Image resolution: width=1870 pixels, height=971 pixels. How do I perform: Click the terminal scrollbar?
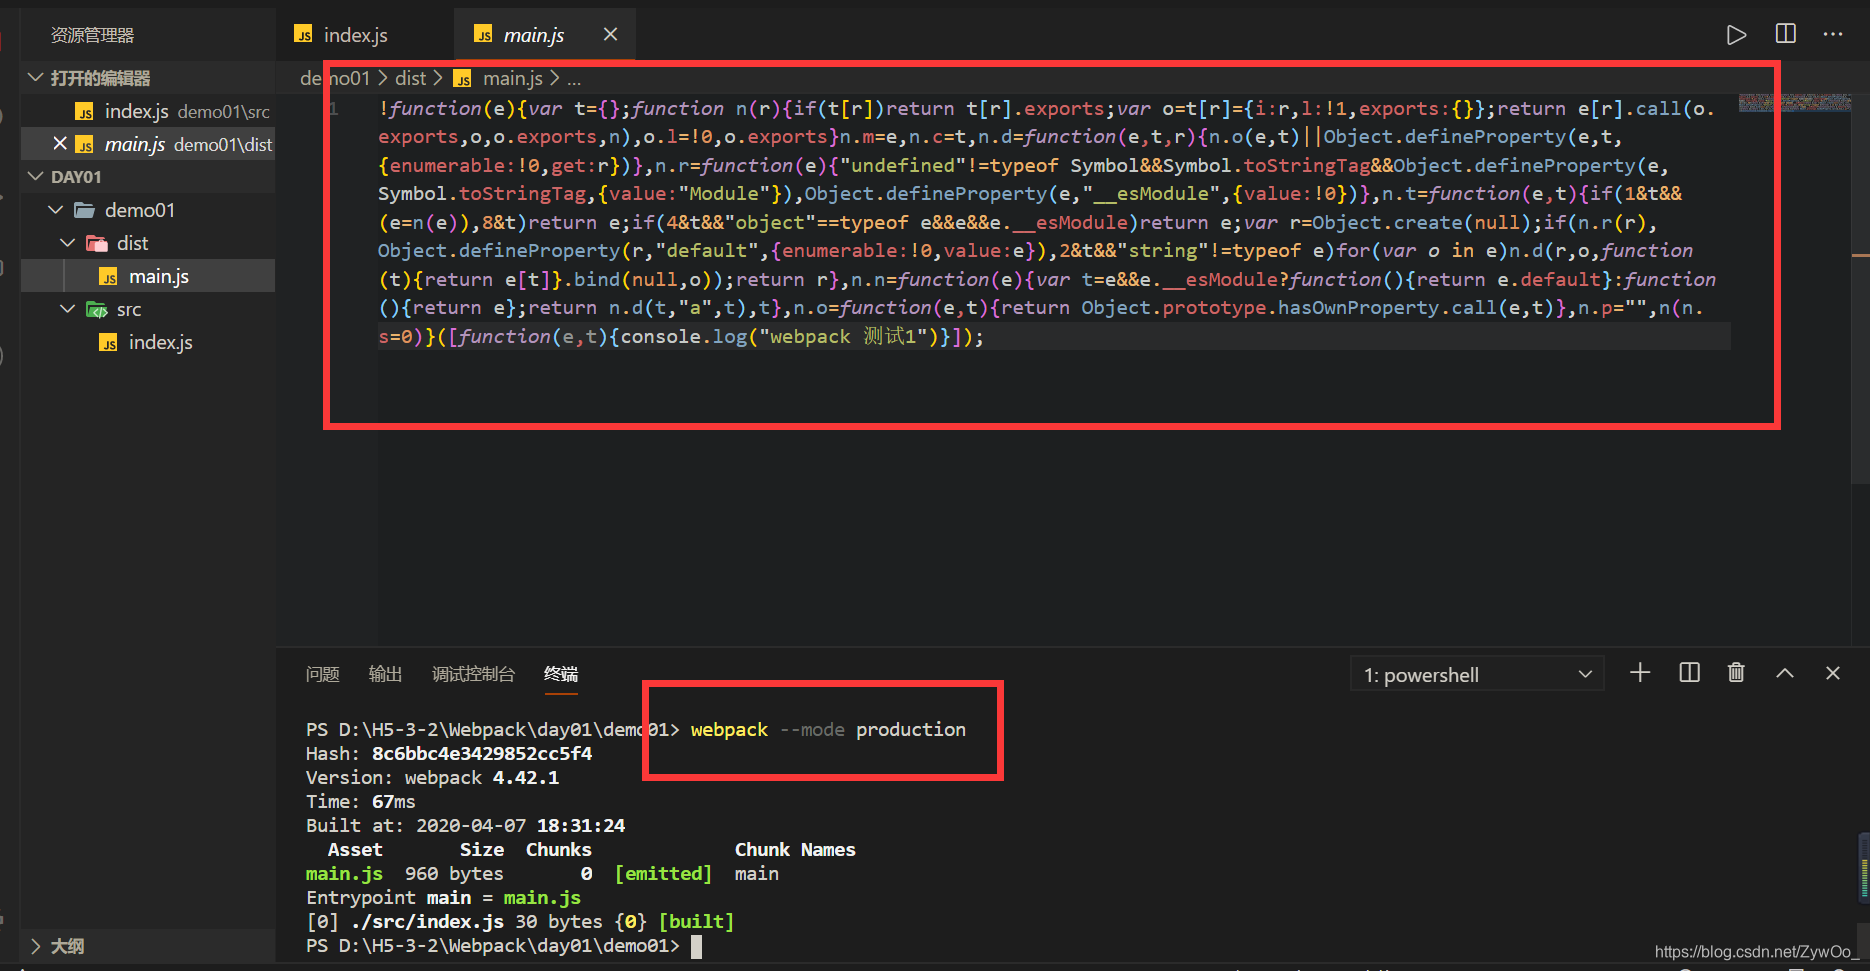[1864, 866]
